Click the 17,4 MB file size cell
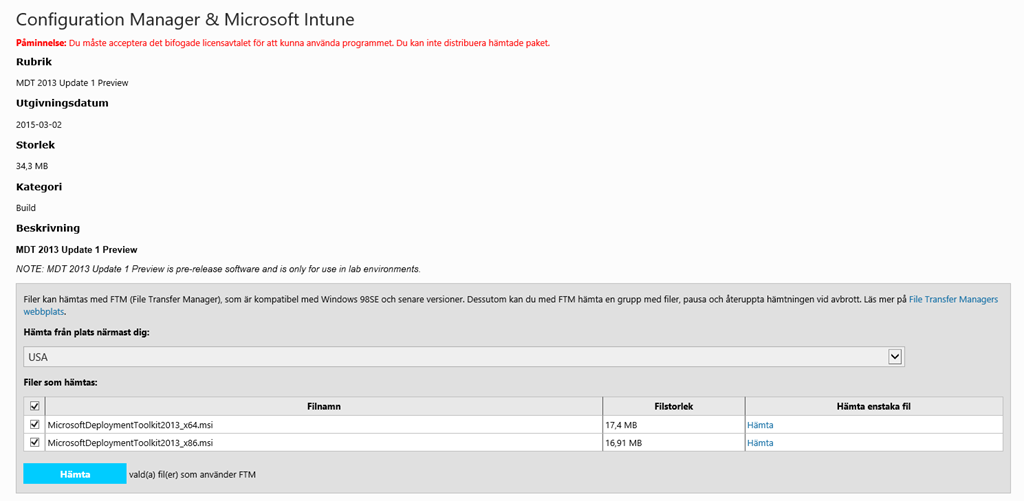This screenshot has height=501, width=1024. 624,425
